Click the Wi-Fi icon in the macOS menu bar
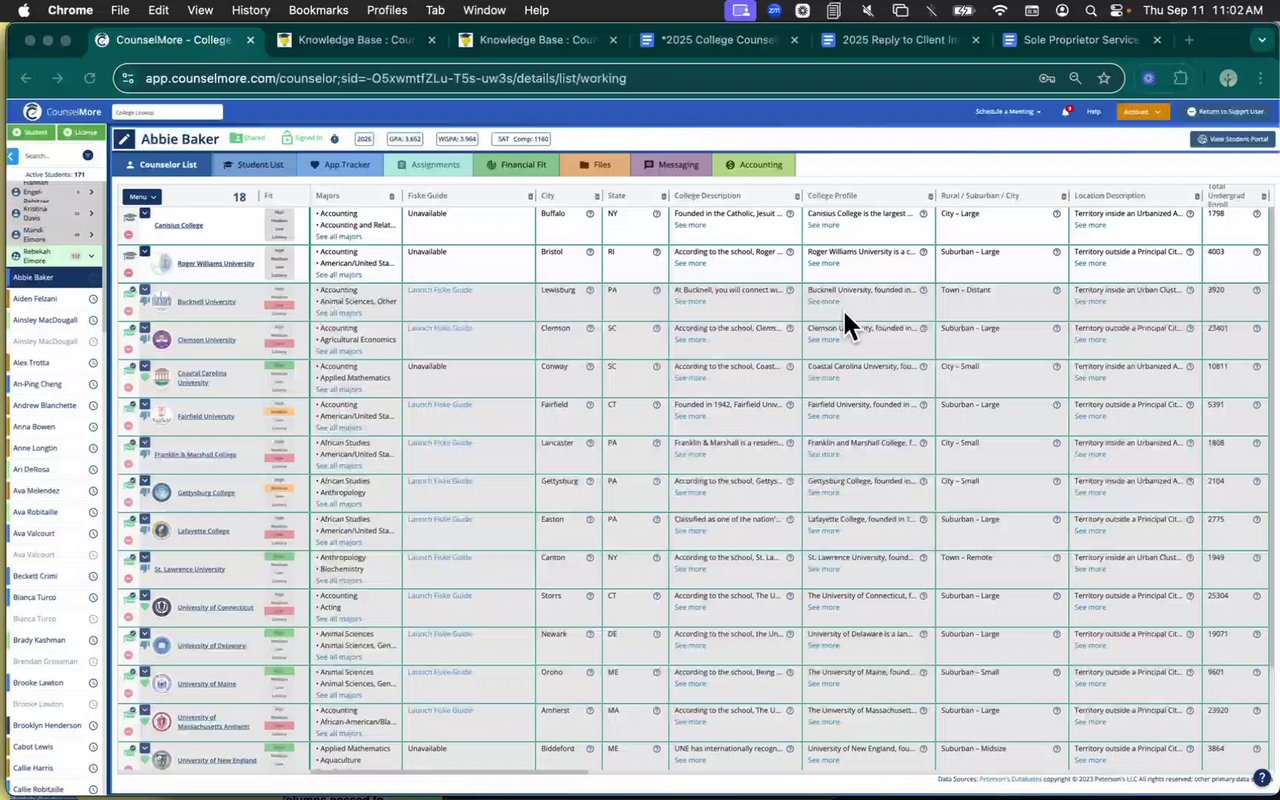Screen dimensions: 1280x800 1000,10
